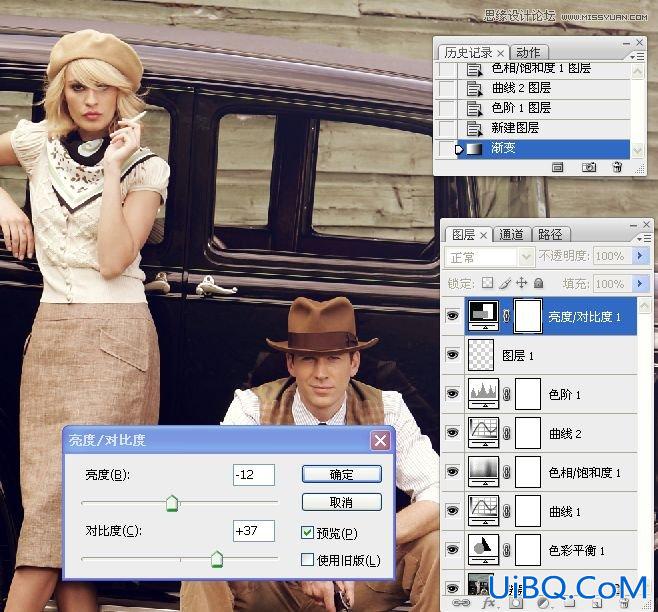Image resolution: width=658 pixels, height=612 pixels.
Task: Hide the 曲线 2 layer visibility
Action: (x=452, y=432)
